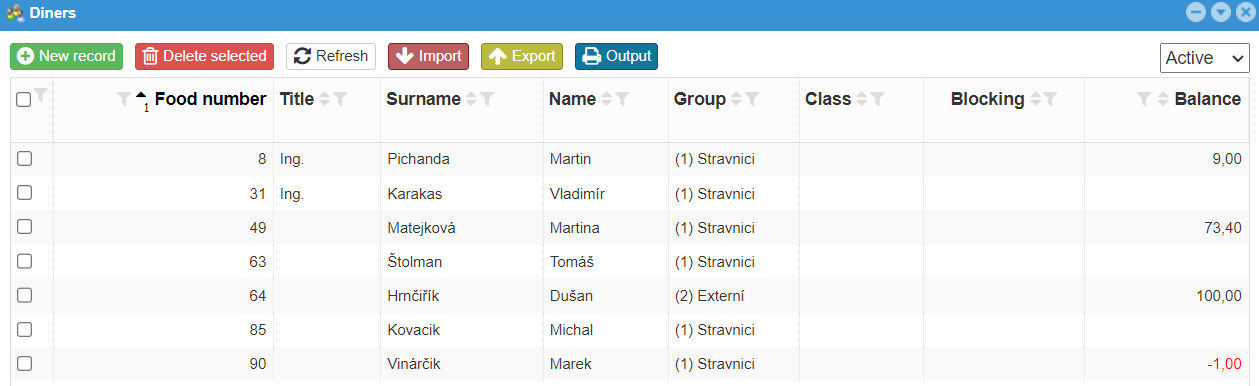Click the sort arrows next to Title
1259x386 pixels.
(x=324, y=99)
